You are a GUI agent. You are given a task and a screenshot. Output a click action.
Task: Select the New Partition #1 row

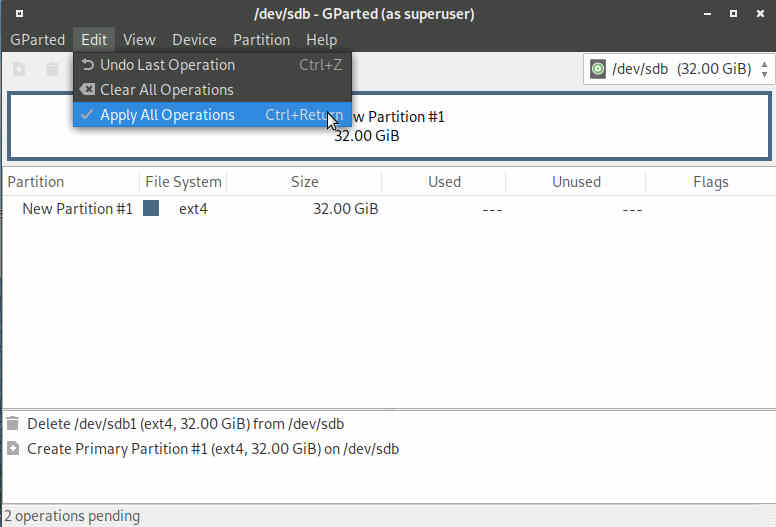click(389, 209)
